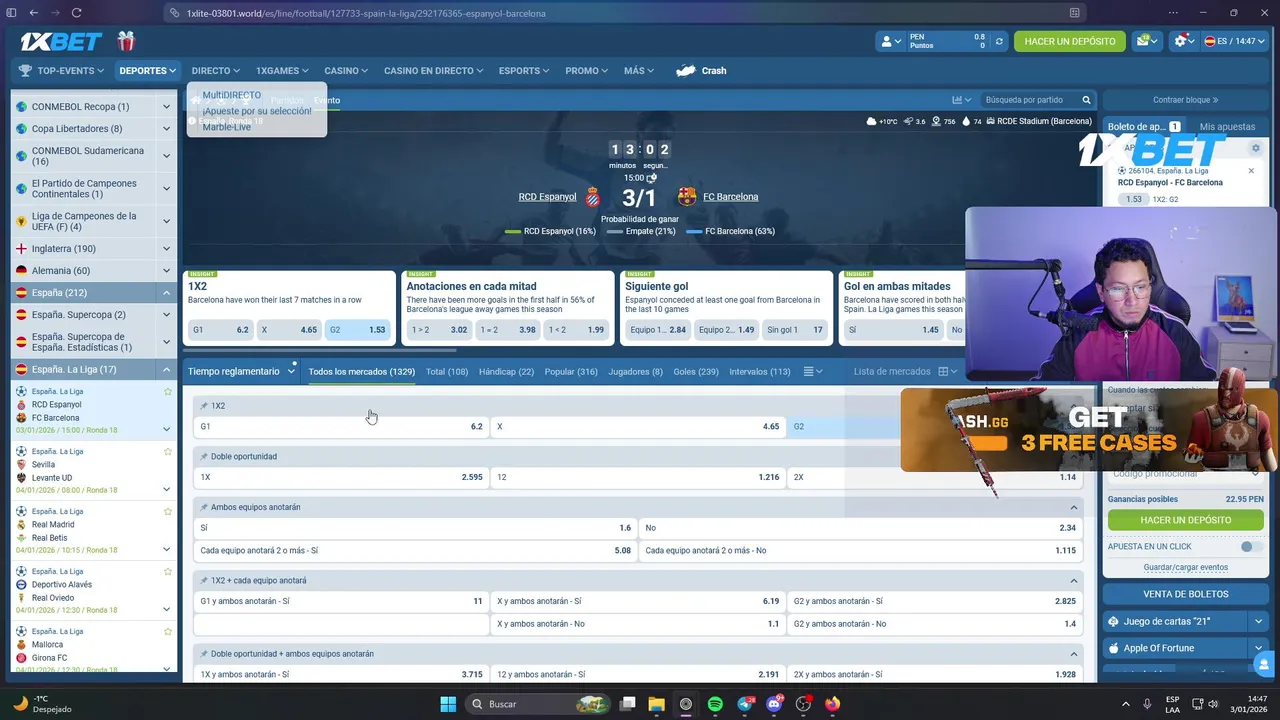Toggle APUESTA EN UN CLICK switch
Viewport: 1280px width, 720px height.
1250,547
